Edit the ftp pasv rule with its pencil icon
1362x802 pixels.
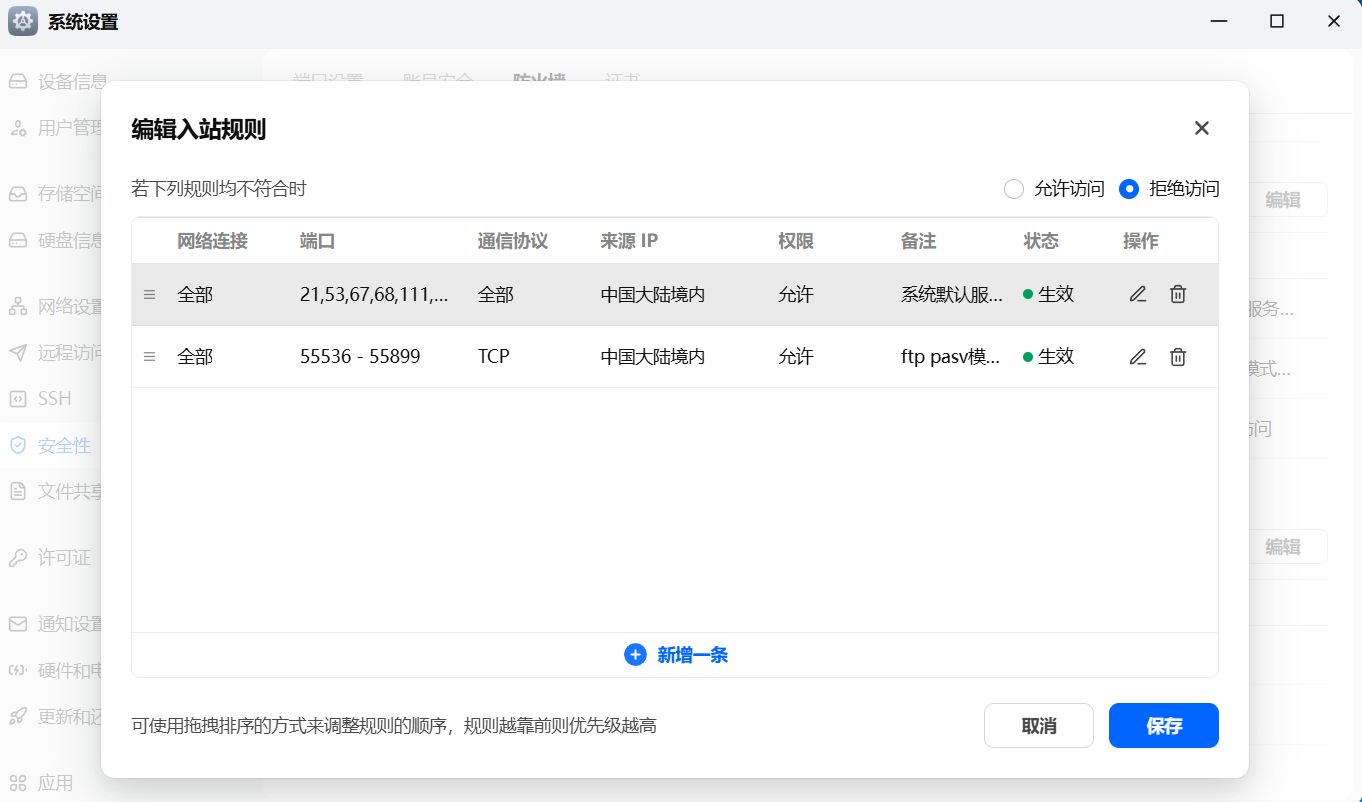pyautogui.click(x=1137, y=357)
